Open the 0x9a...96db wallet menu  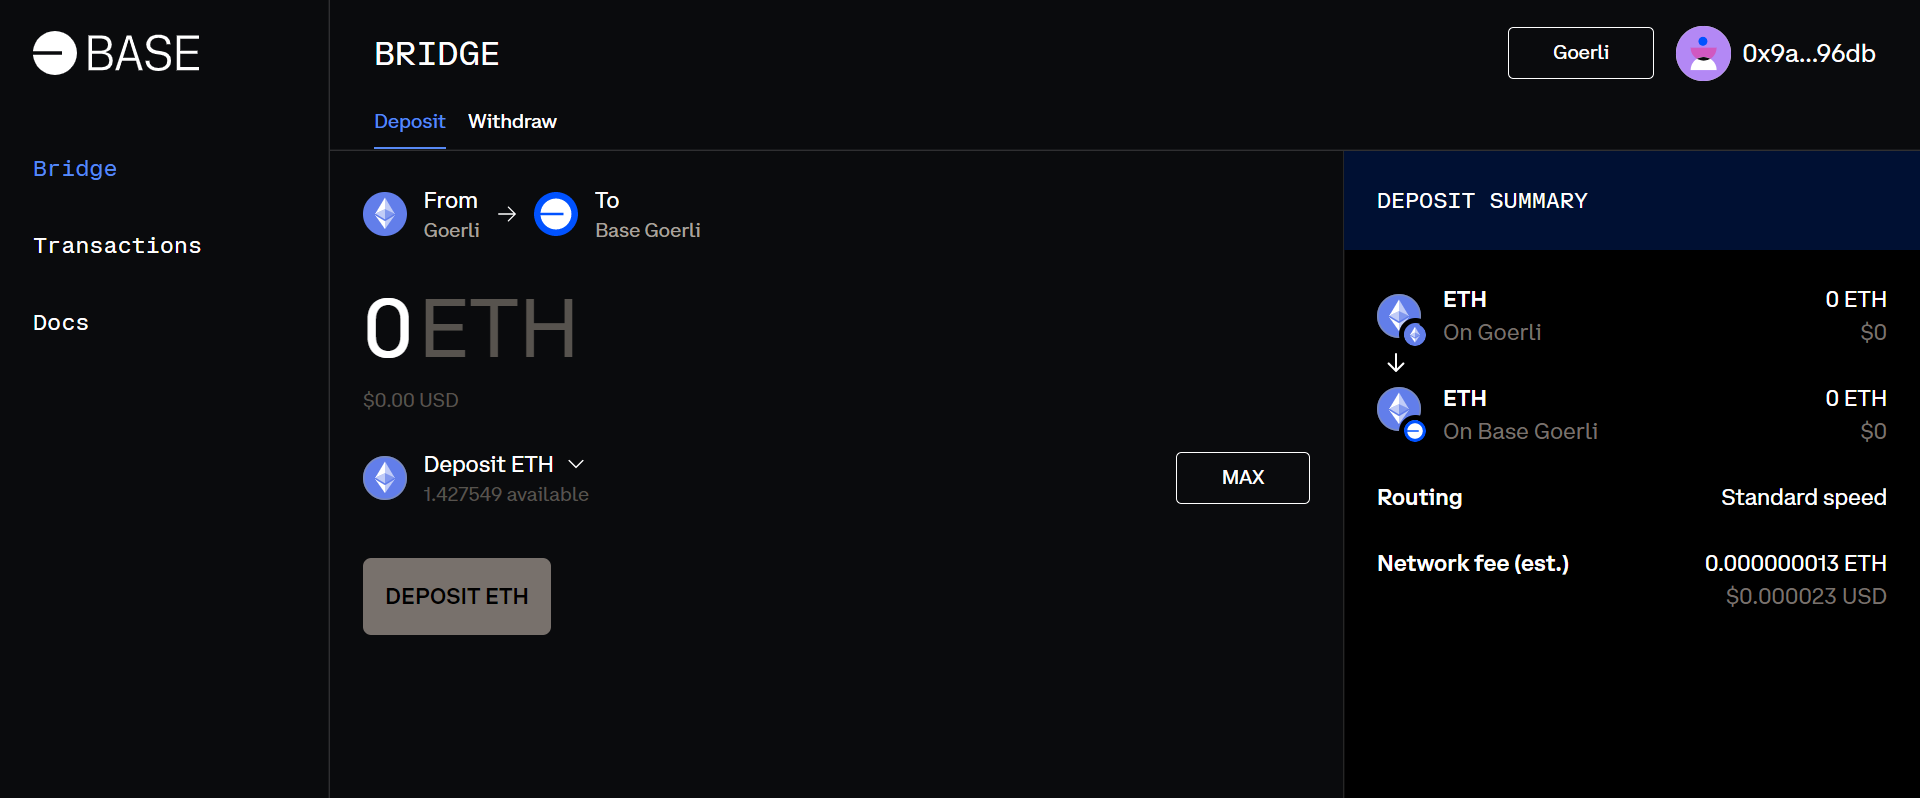[1808, 53]
